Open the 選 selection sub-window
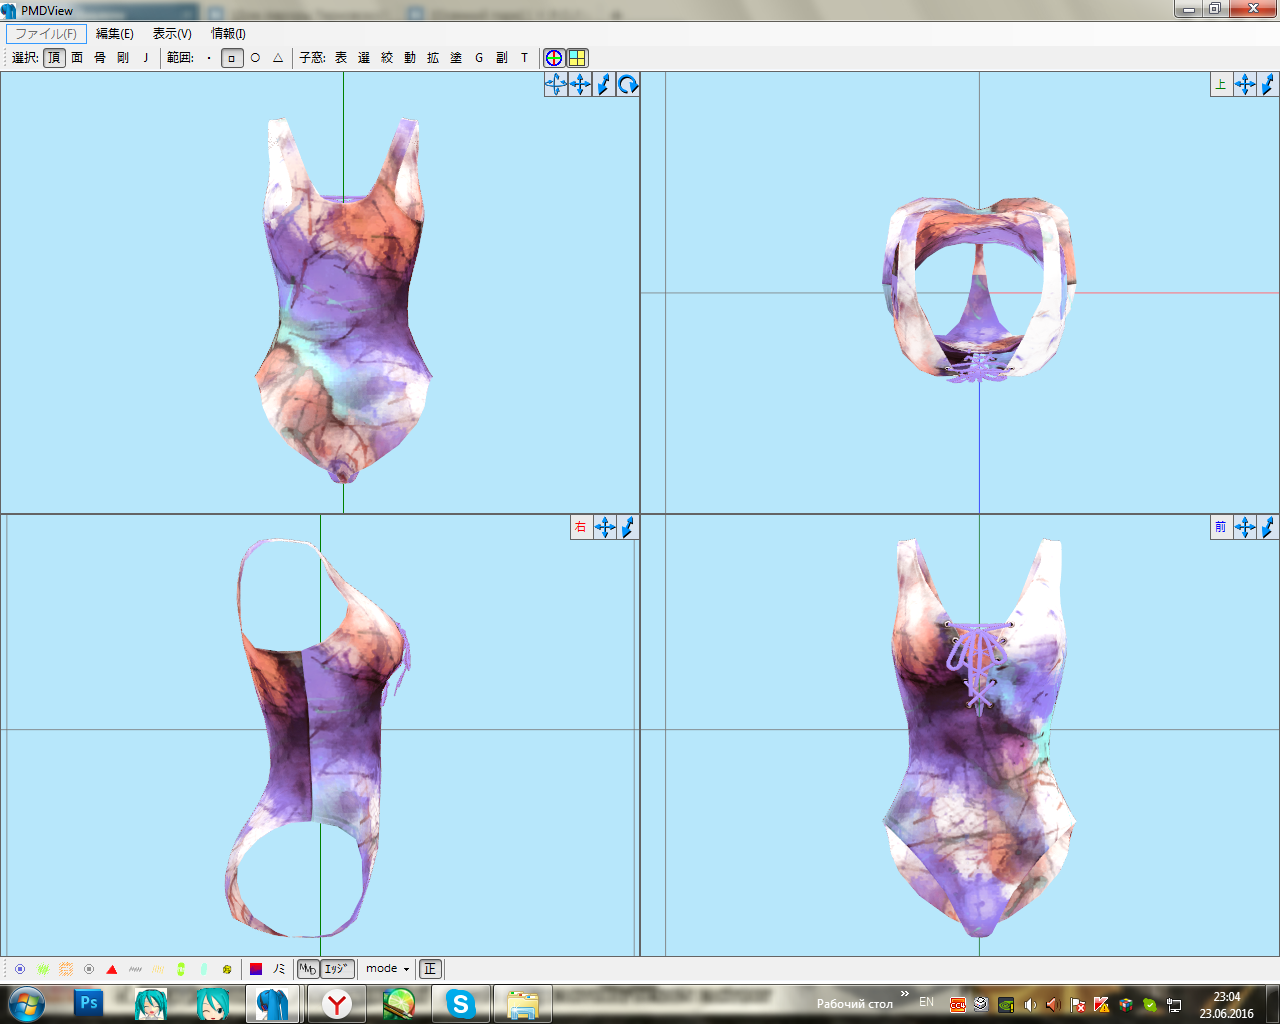The image size is (1280, 1024). (364, 58)
